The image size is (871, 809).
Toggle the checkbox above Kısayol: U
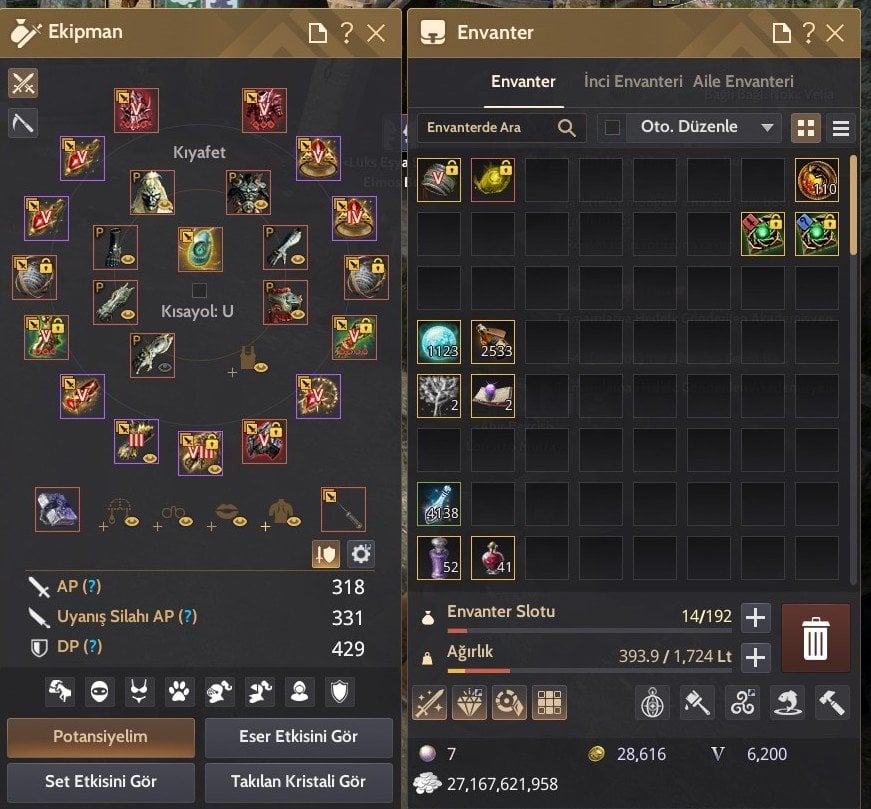[199, 290]
